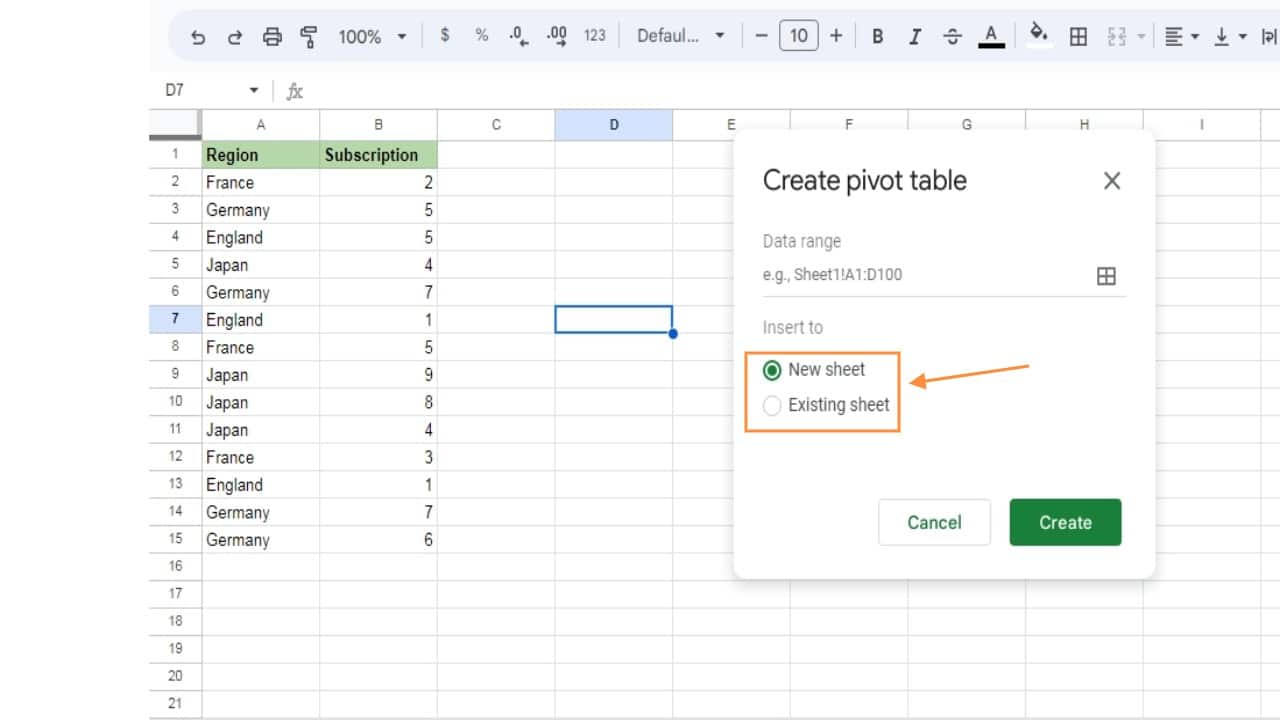Click the Undo arrow icon
The height and width of the screenshot is (720, 1280).
(x=198, y=37)
